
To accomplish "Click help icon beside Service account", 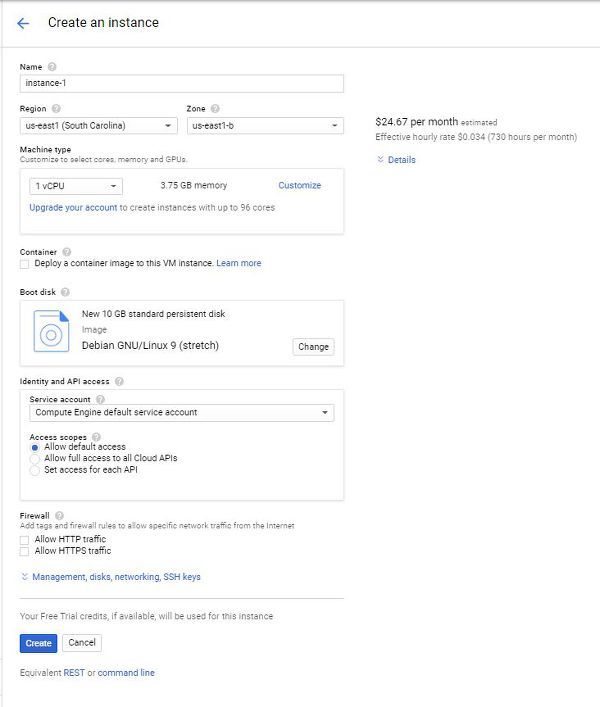I will pyautogui.click(x=100, y=399).
